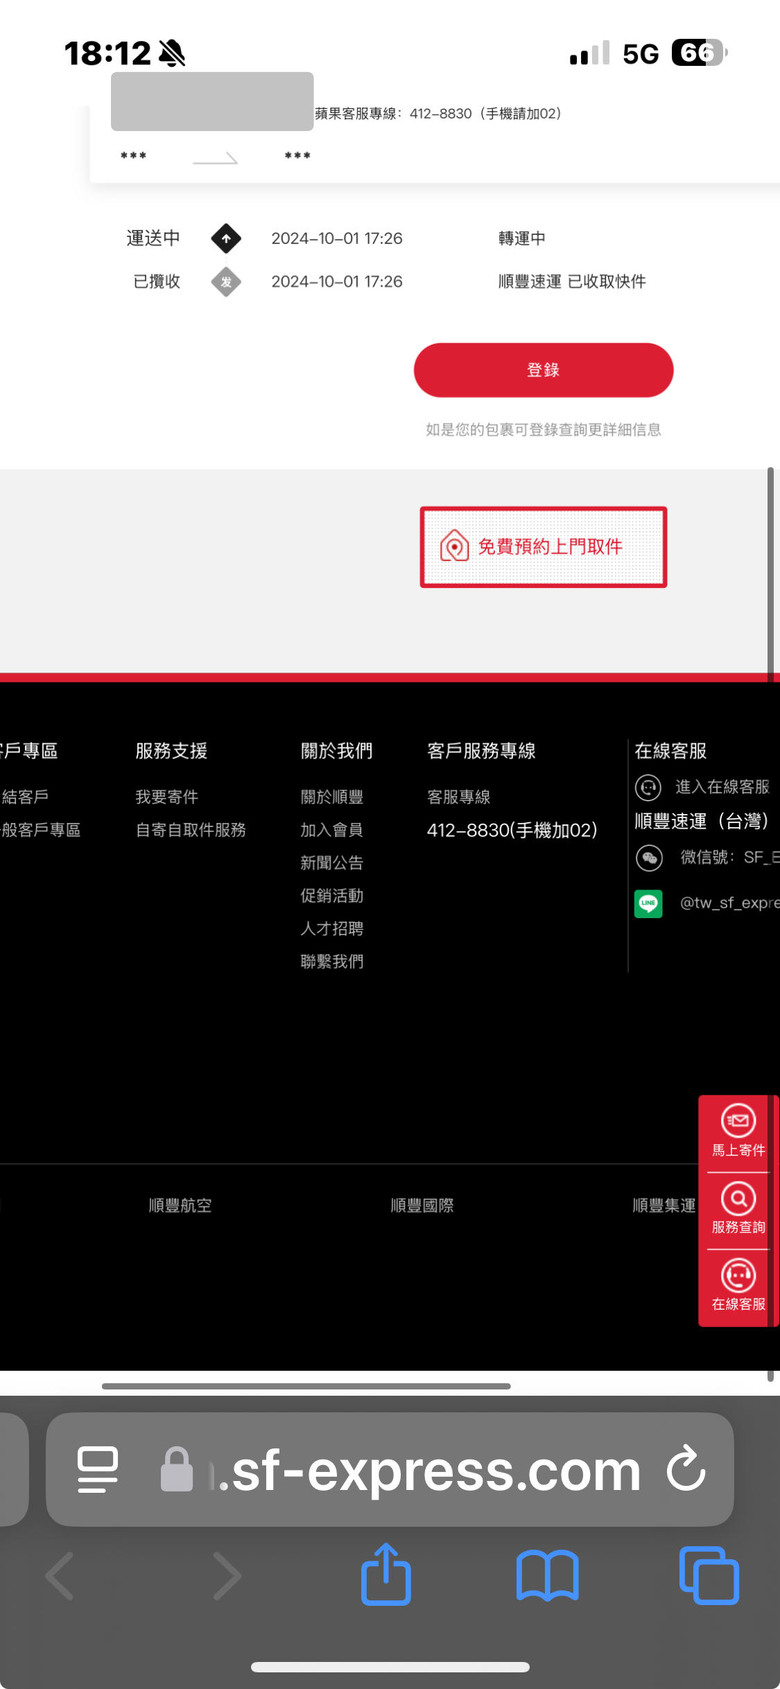Open 聯繫我們 footer link
Viewport: 780px width, 1689px height.
click(x=332, y=962)
